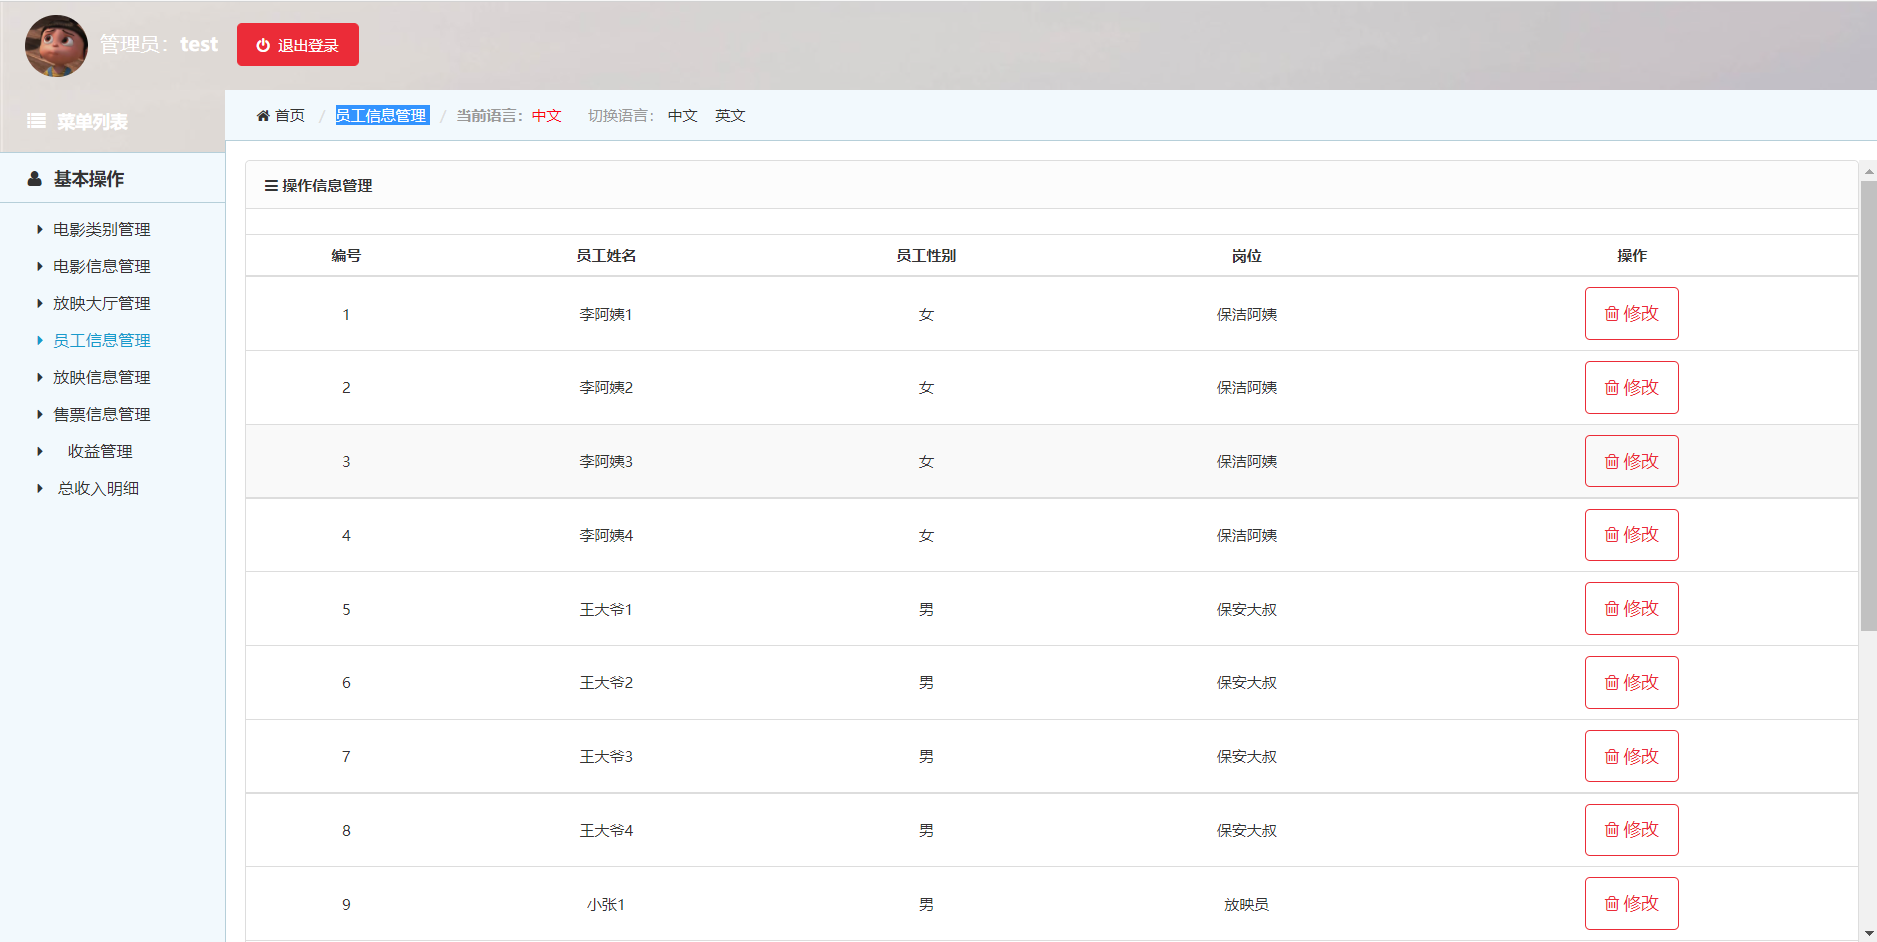
Task: Click the 操作 column header
Action: (1632, 256)
